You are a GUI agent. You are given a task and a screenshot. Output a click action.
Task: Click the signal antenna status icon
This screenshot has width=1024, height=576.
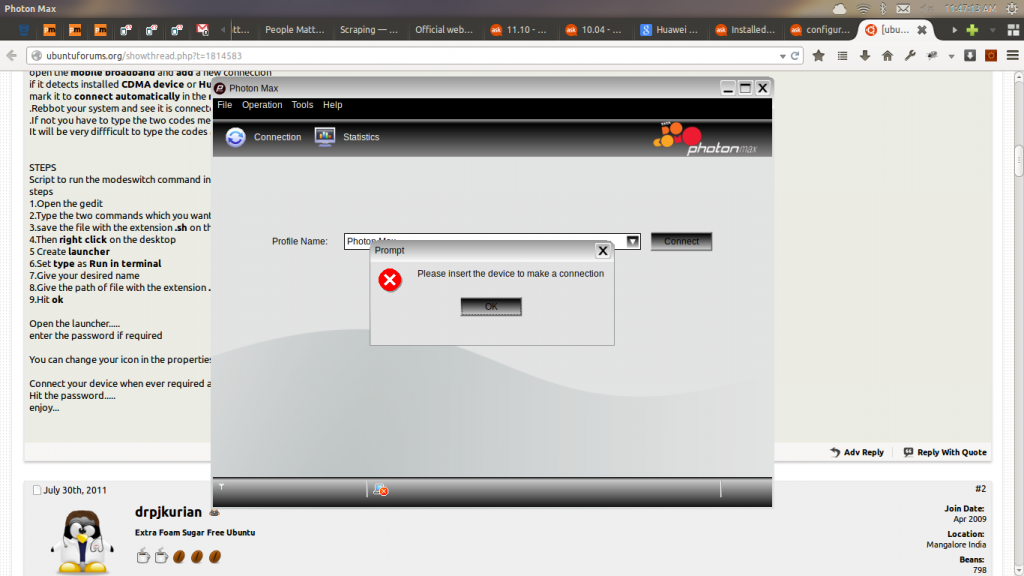pyautogui.click(x=221, y=487)
